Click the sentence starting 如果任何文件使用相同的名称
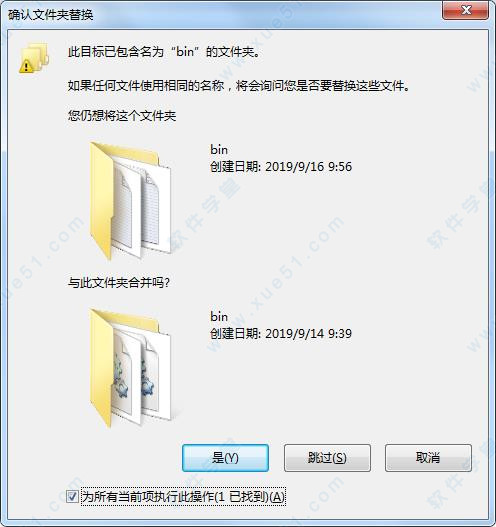The height and width of the screenshot is (527, 496). click(239, 86)
